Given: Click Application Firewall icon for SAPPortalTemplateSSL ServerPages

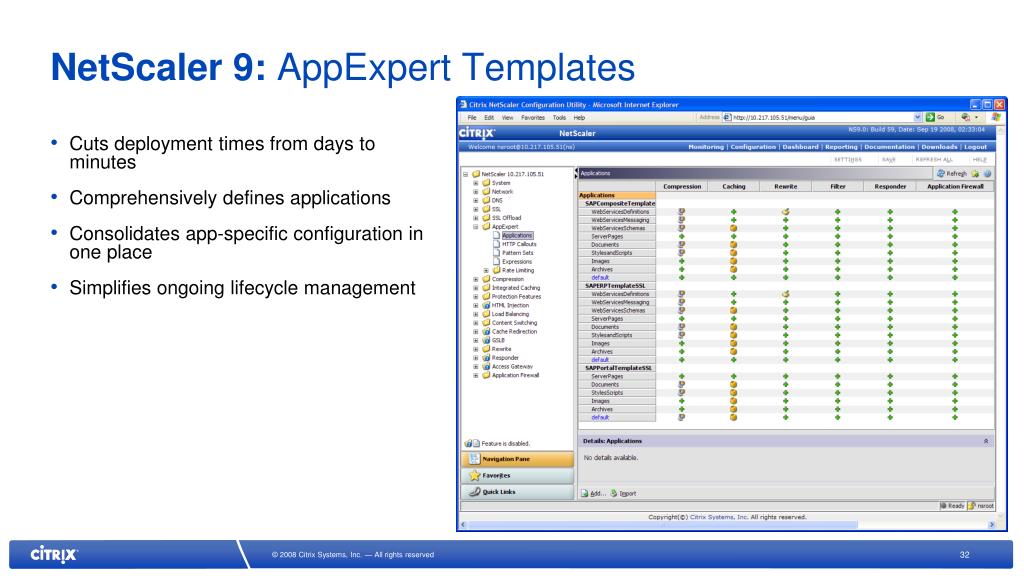Looking at the screenshot, I should pyautogui.click(x=955, y=376).
